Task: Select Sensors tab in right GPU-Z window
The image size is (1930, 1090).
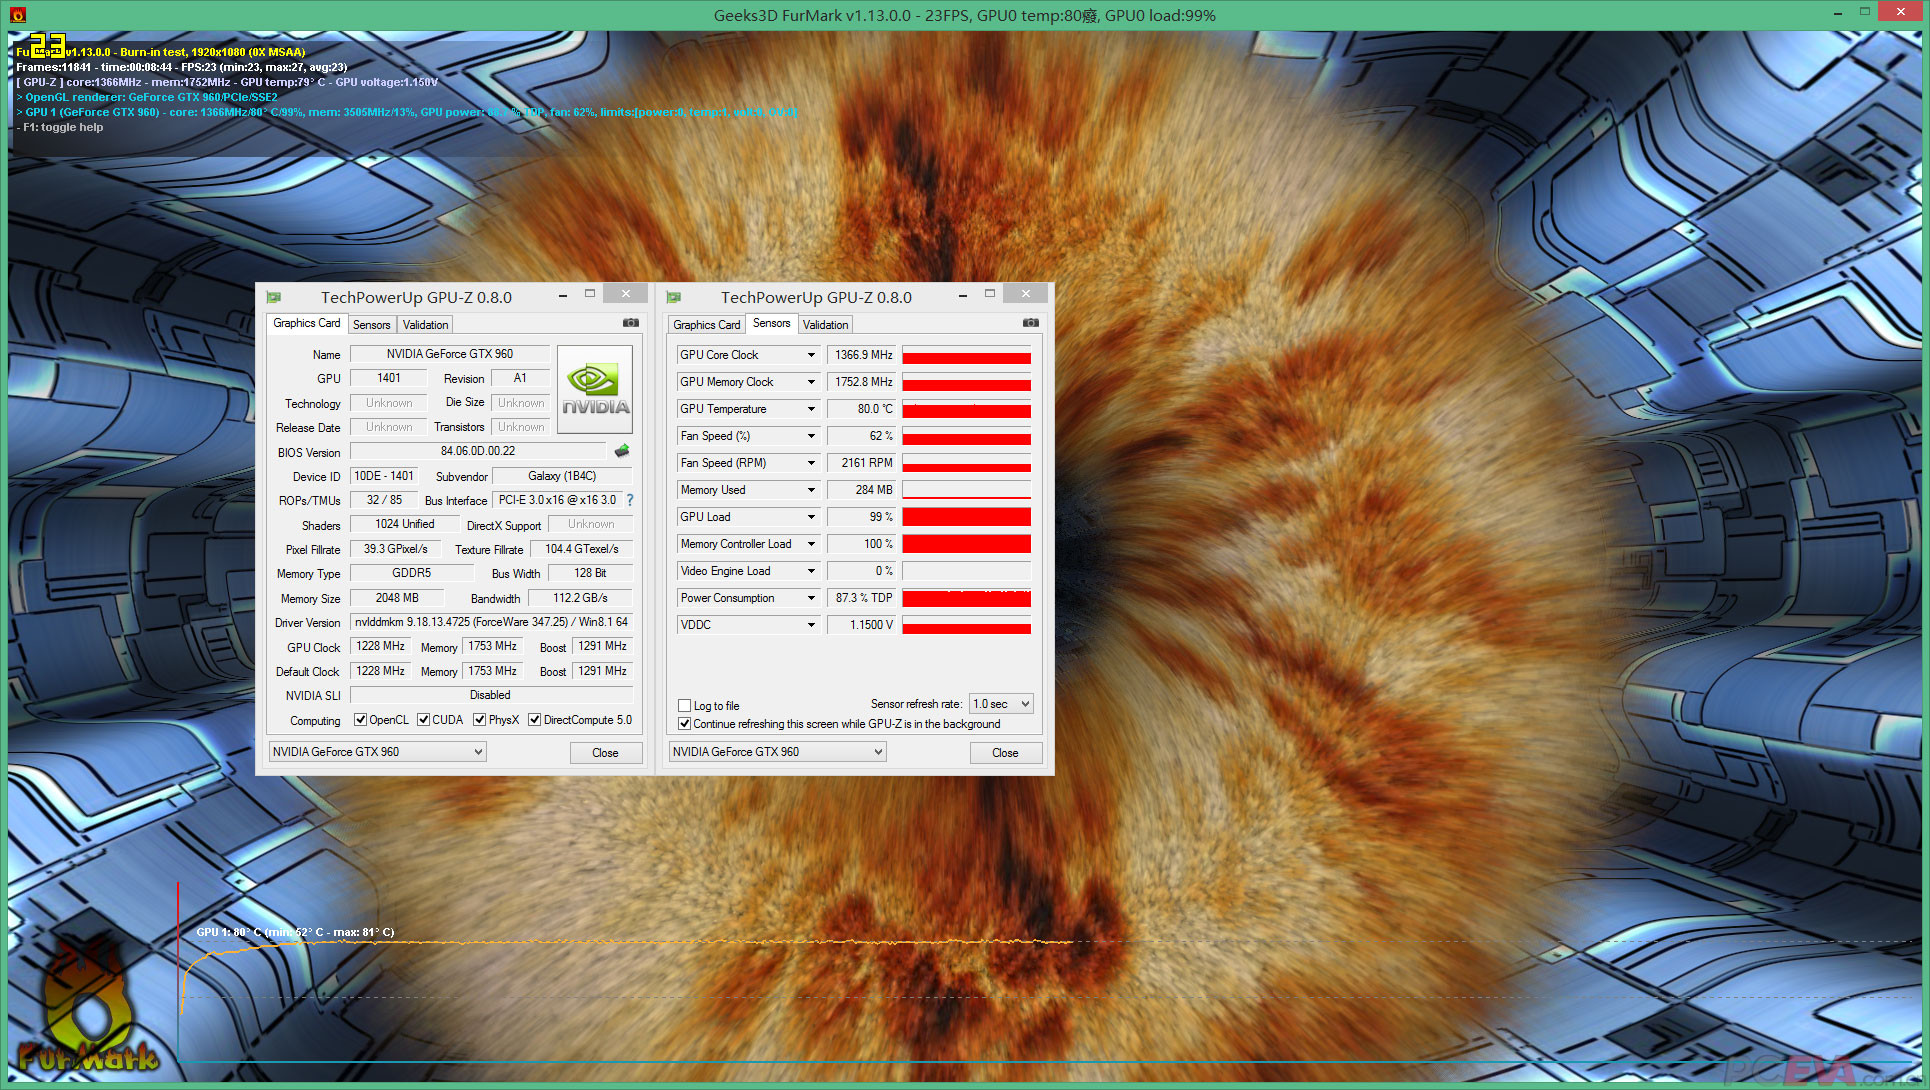Action: click(x=771, y=323)
